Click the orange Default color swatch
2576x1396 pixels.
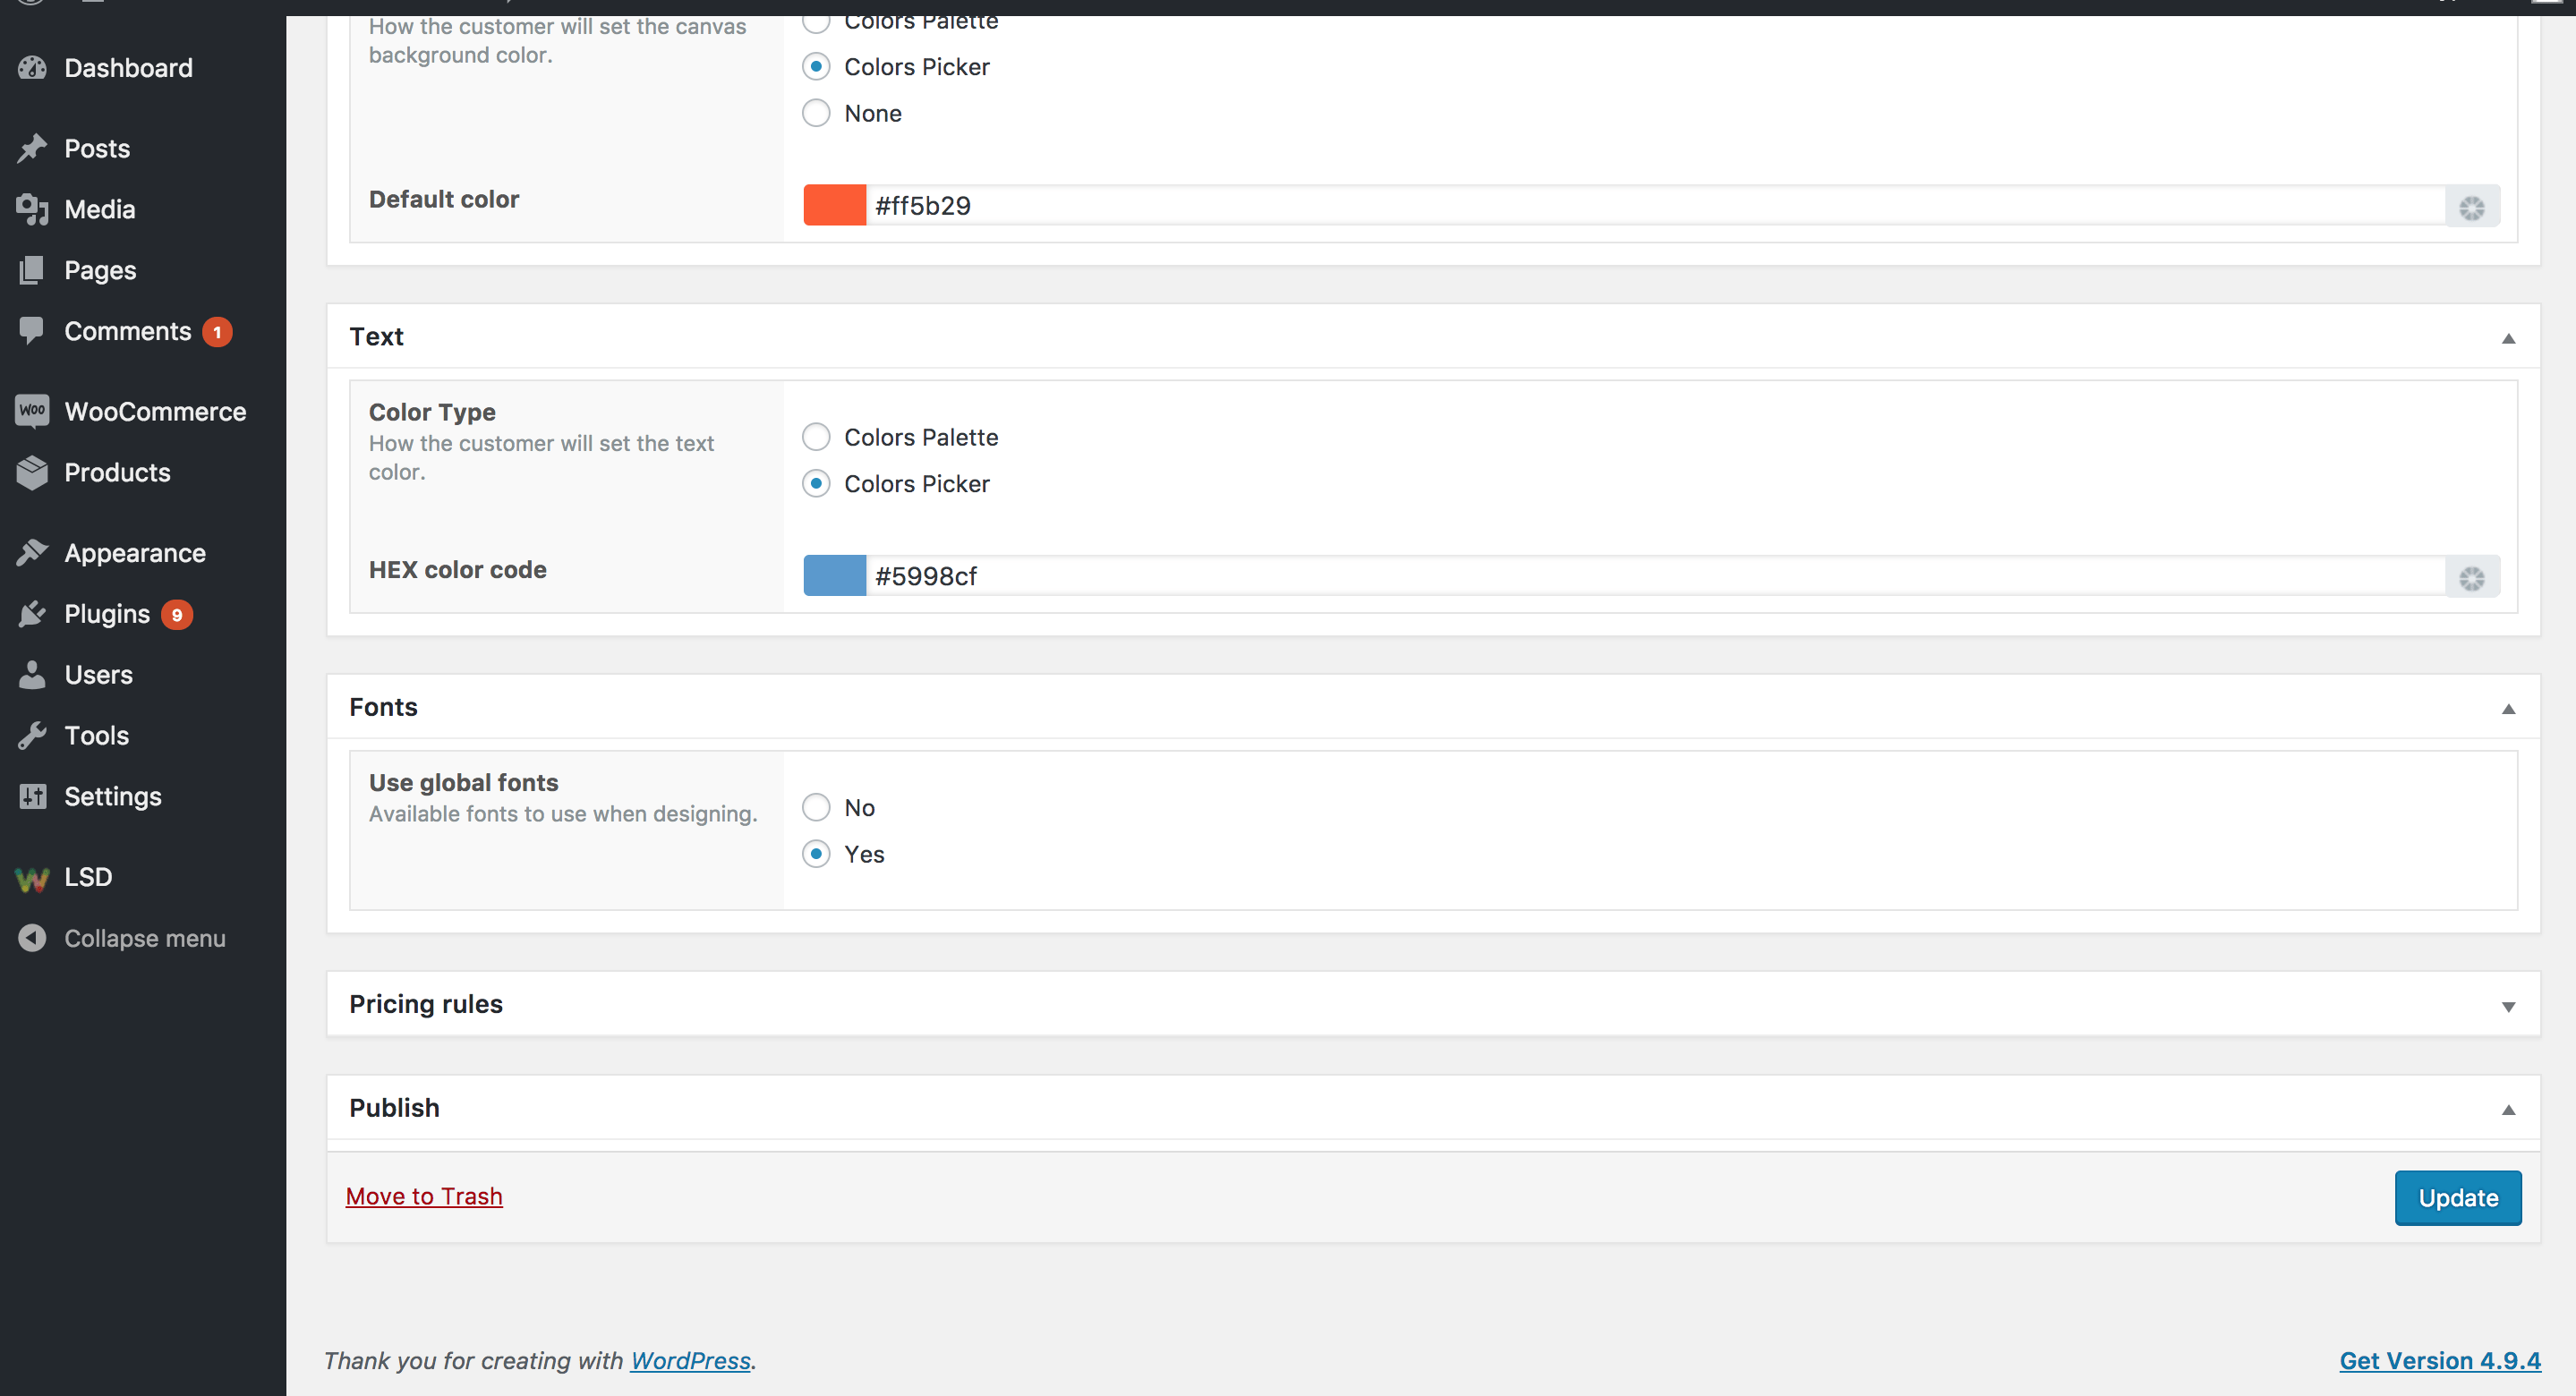pos(835,205)
